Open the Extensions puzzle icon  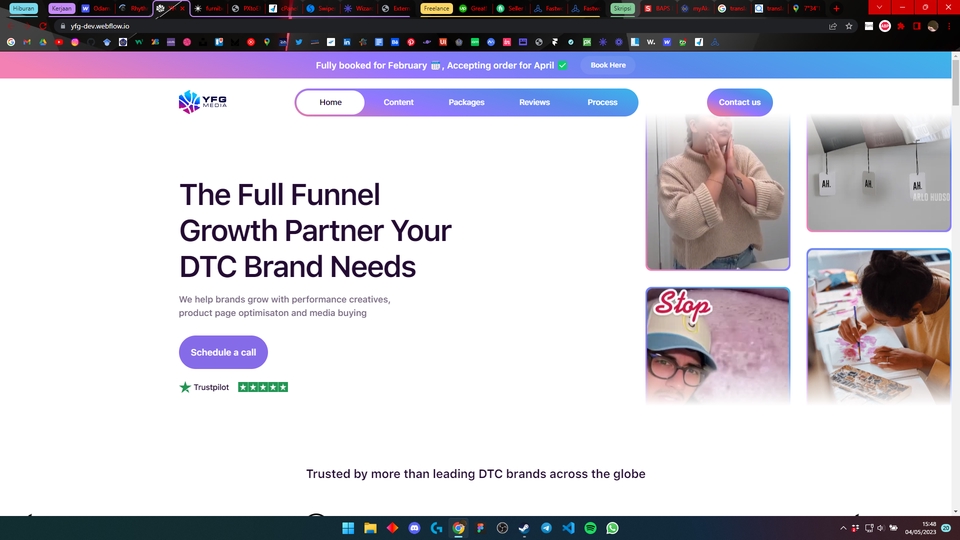(901, 26)
